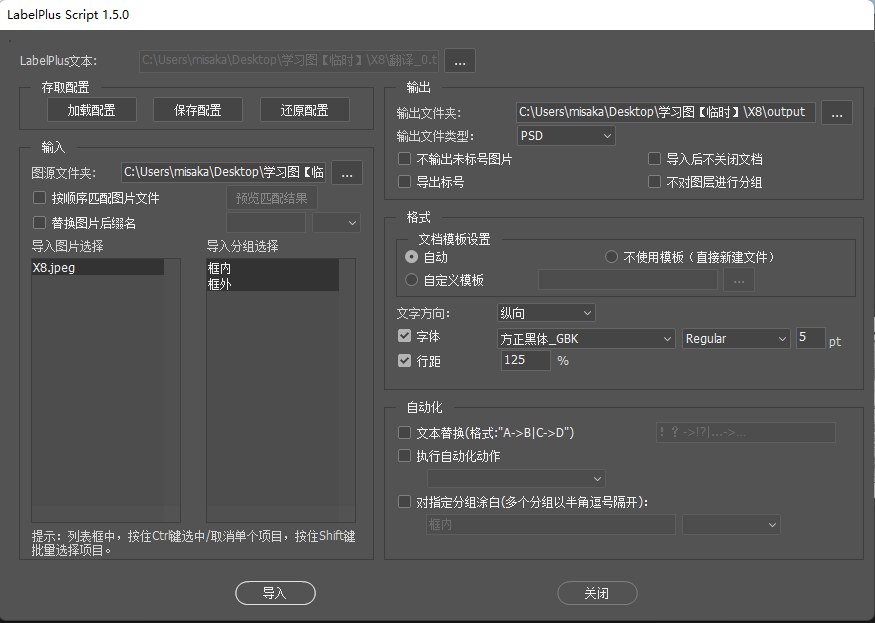The height and width of the screenshot is (623, 875).
Task: Check 不输出未标号图片 option
Action: [404, 159]
